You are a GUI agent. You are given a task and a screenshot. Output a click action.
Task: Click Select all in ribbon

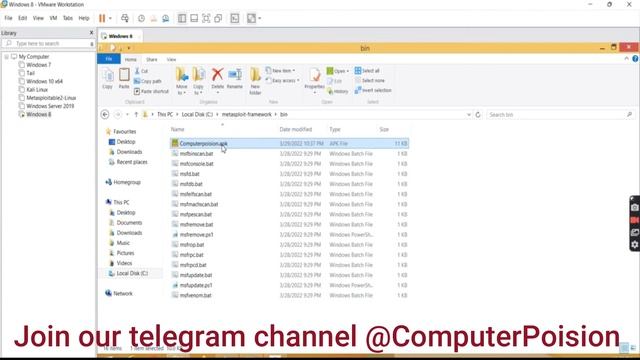pos(367,71)
